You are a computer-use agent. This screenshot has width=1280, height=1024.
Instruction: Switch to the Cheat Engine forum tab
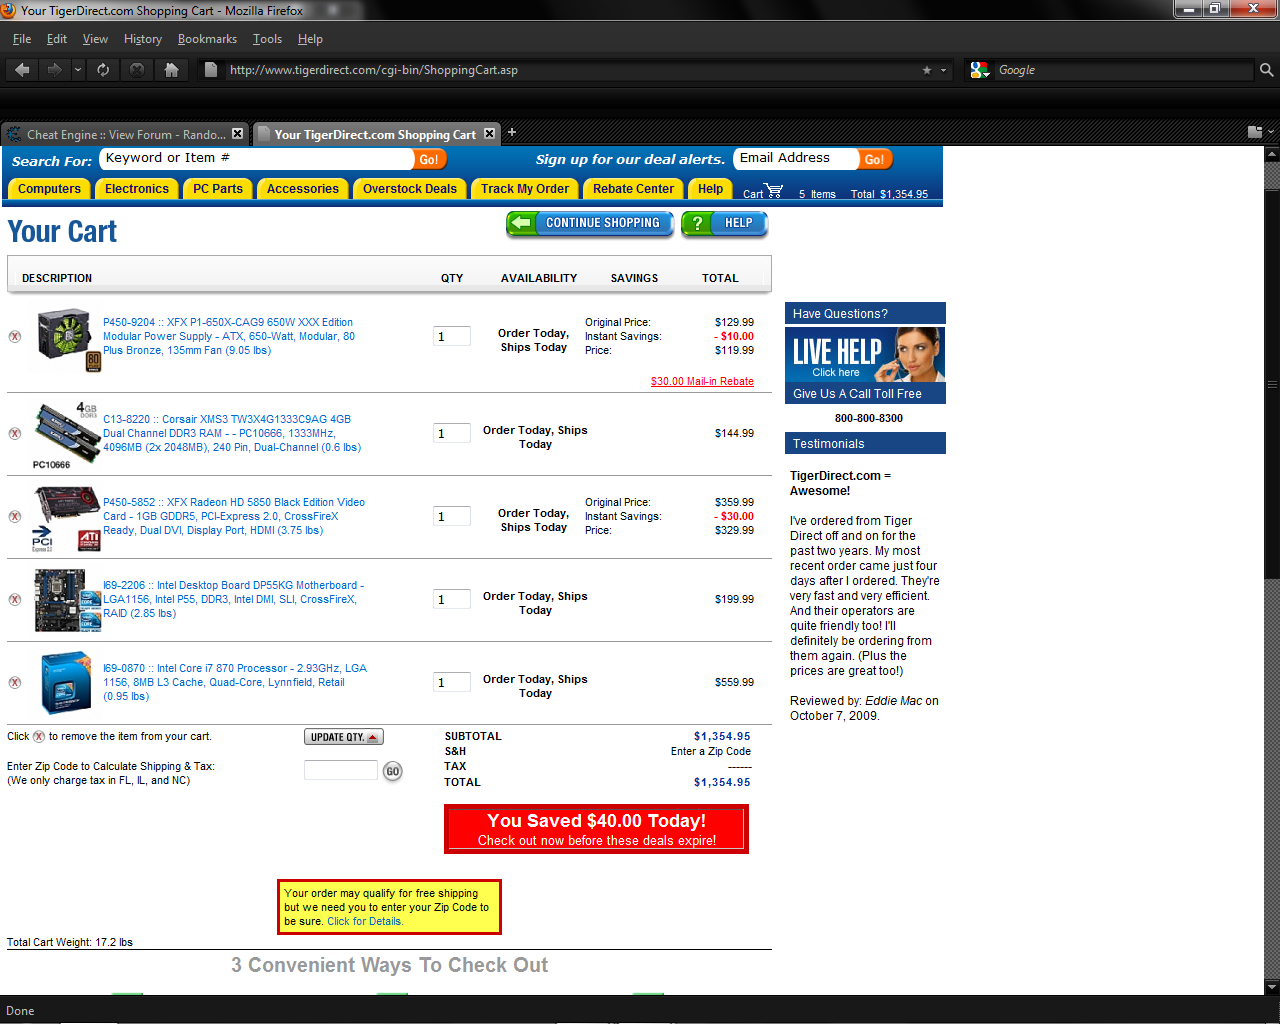(x=125, y=134)
